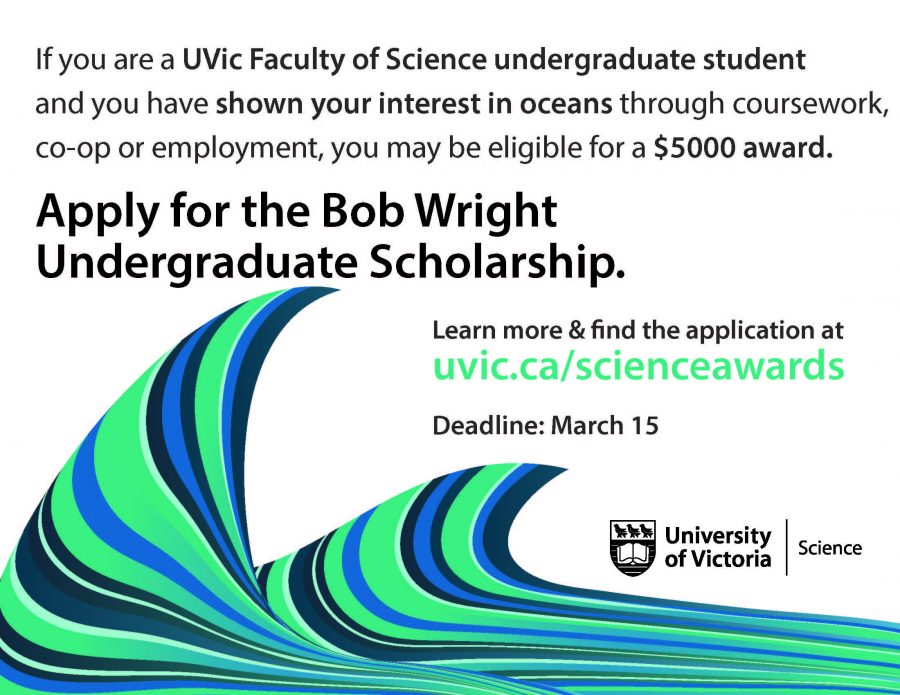This screenshot has height=695, width=900.
Task: Select the "Science" label beside the logo
Action: point(829,548)
